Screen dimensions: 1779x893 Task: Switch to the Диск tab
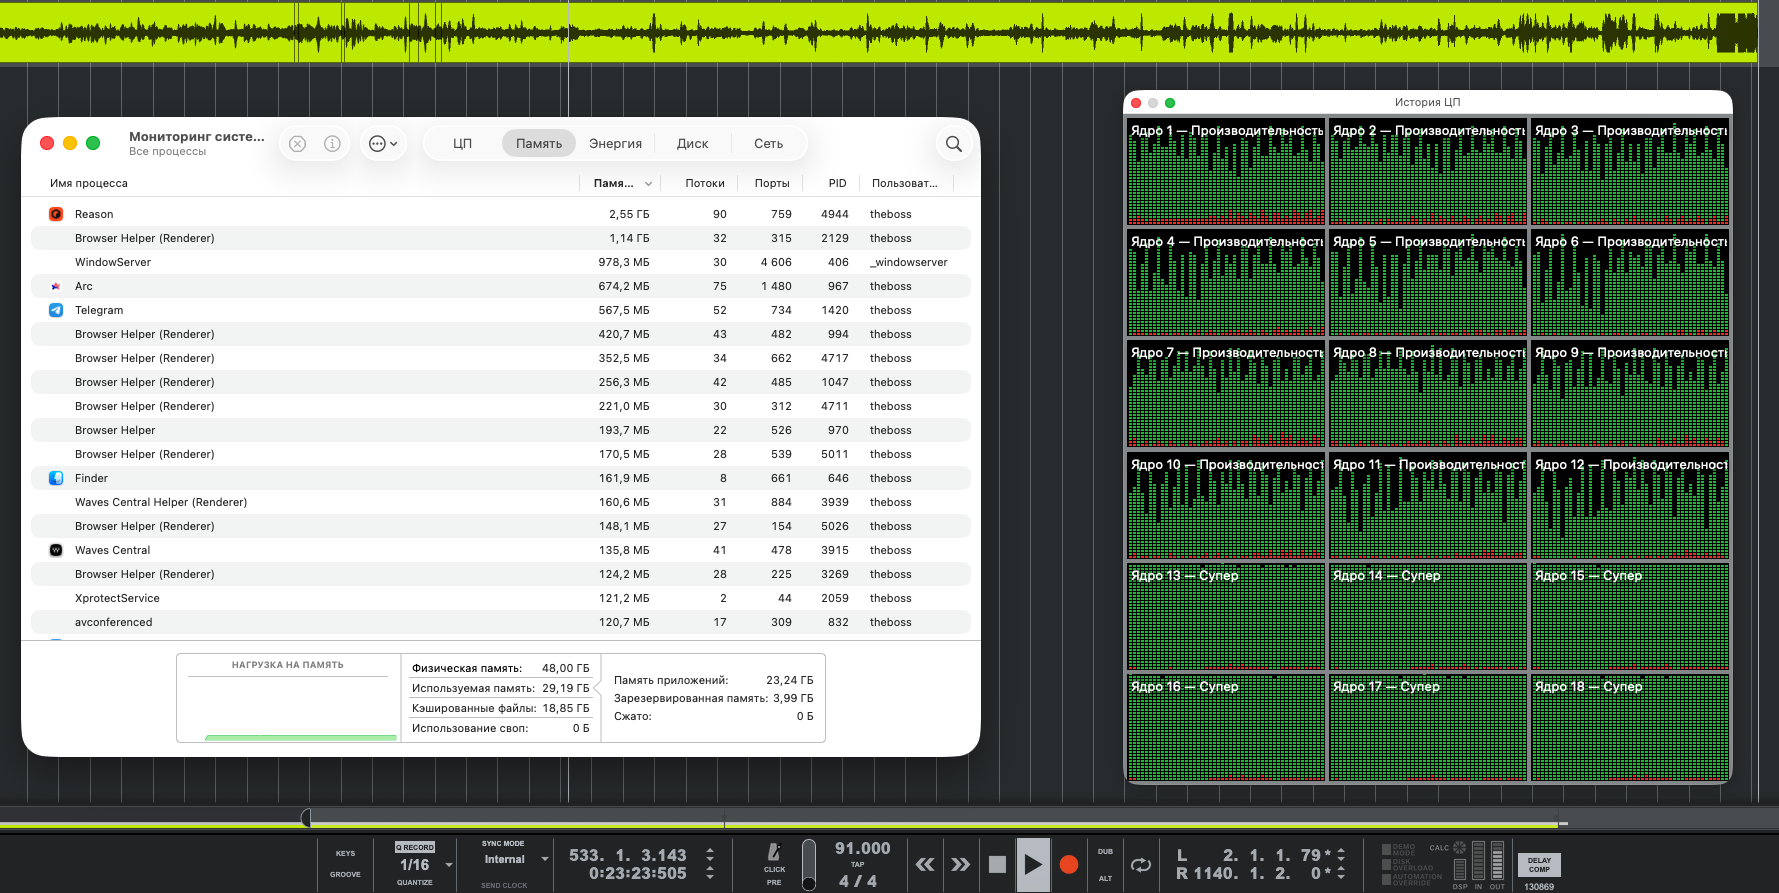(x=692, y=144)
